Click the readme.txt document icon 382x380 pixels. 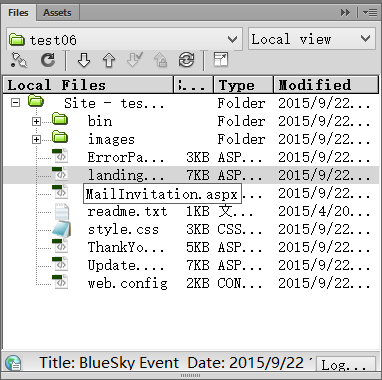pyautogui.click(x=62, y=211)
